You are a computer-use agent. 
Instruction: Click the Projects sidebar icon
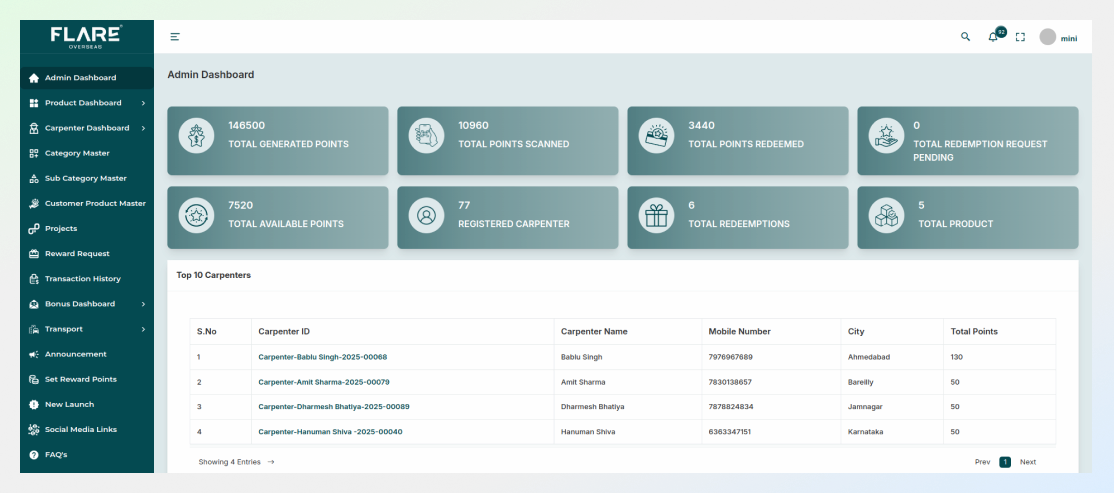(33, 229)
